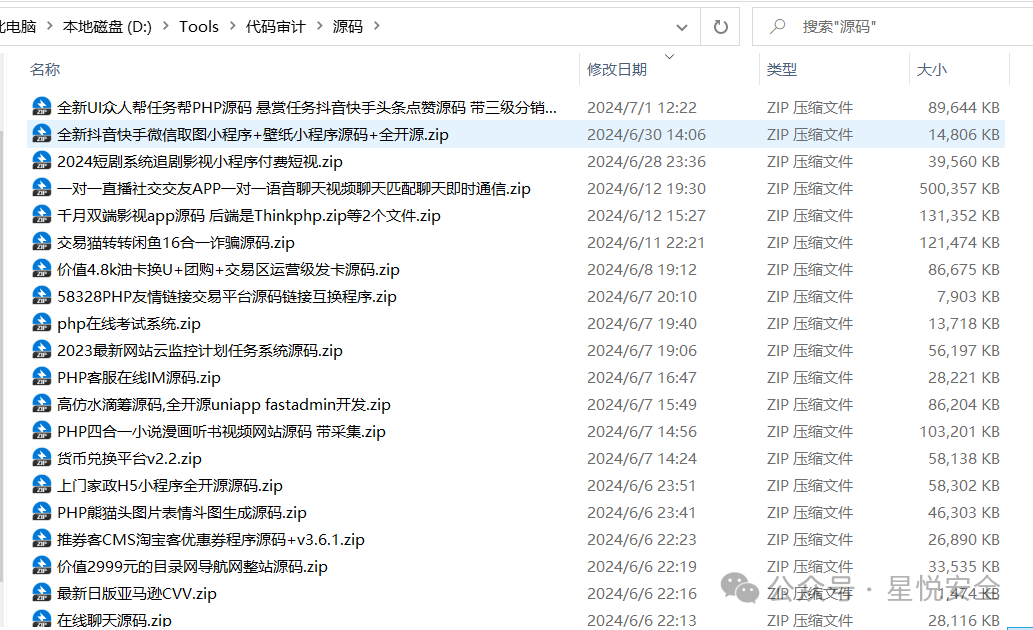Sort by 名称 column header
1033x630 pixels.
45,69
